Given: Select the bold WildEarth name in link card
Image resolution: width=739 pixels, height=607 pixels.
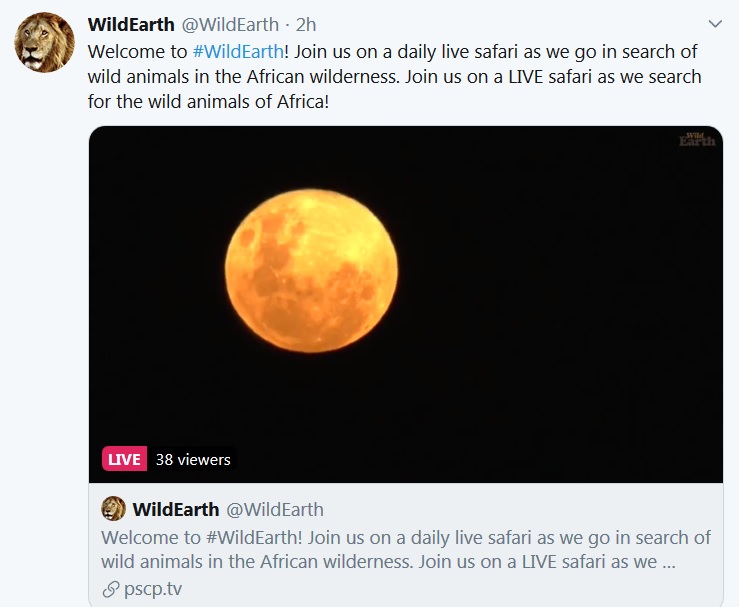Looking at the screenshot, I should (175, 510).
